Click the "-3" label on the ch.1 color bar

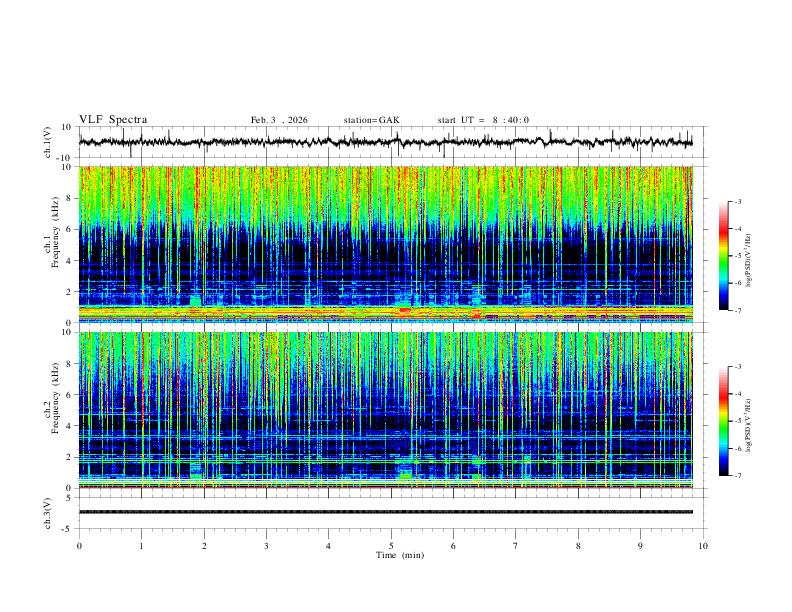pos(738,201)
